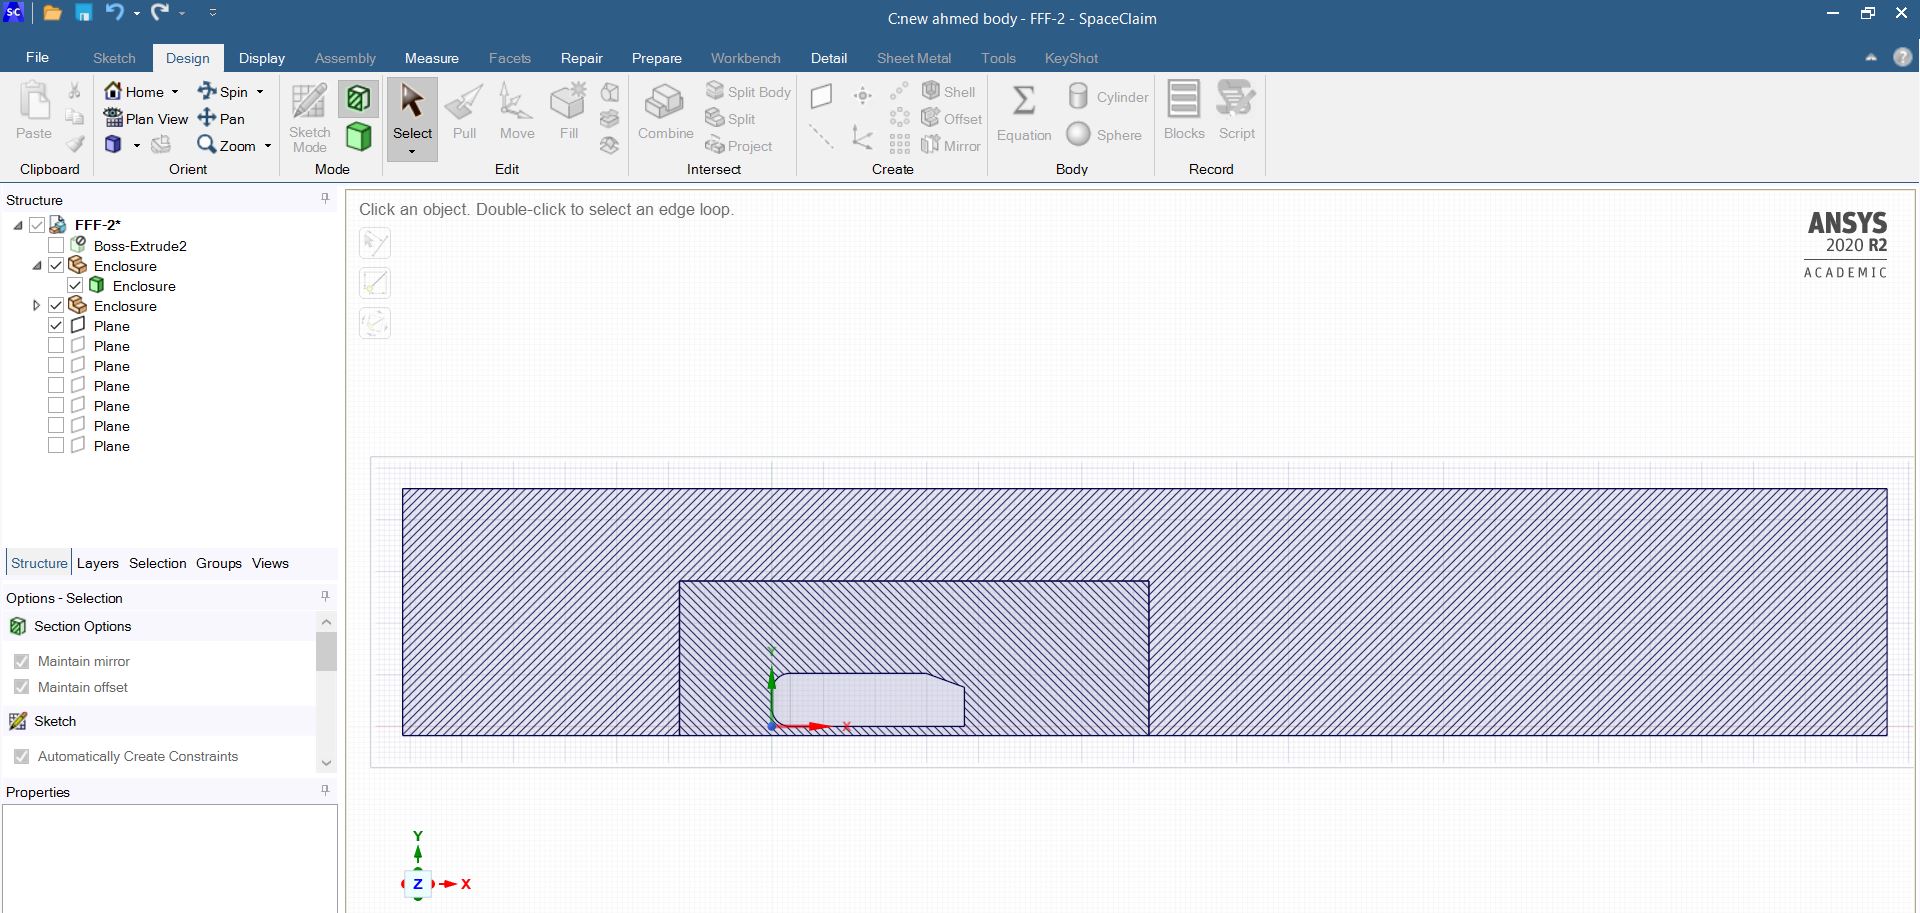
Task: Collapse the FFF-2 tree node
Action: coord(17,225)
